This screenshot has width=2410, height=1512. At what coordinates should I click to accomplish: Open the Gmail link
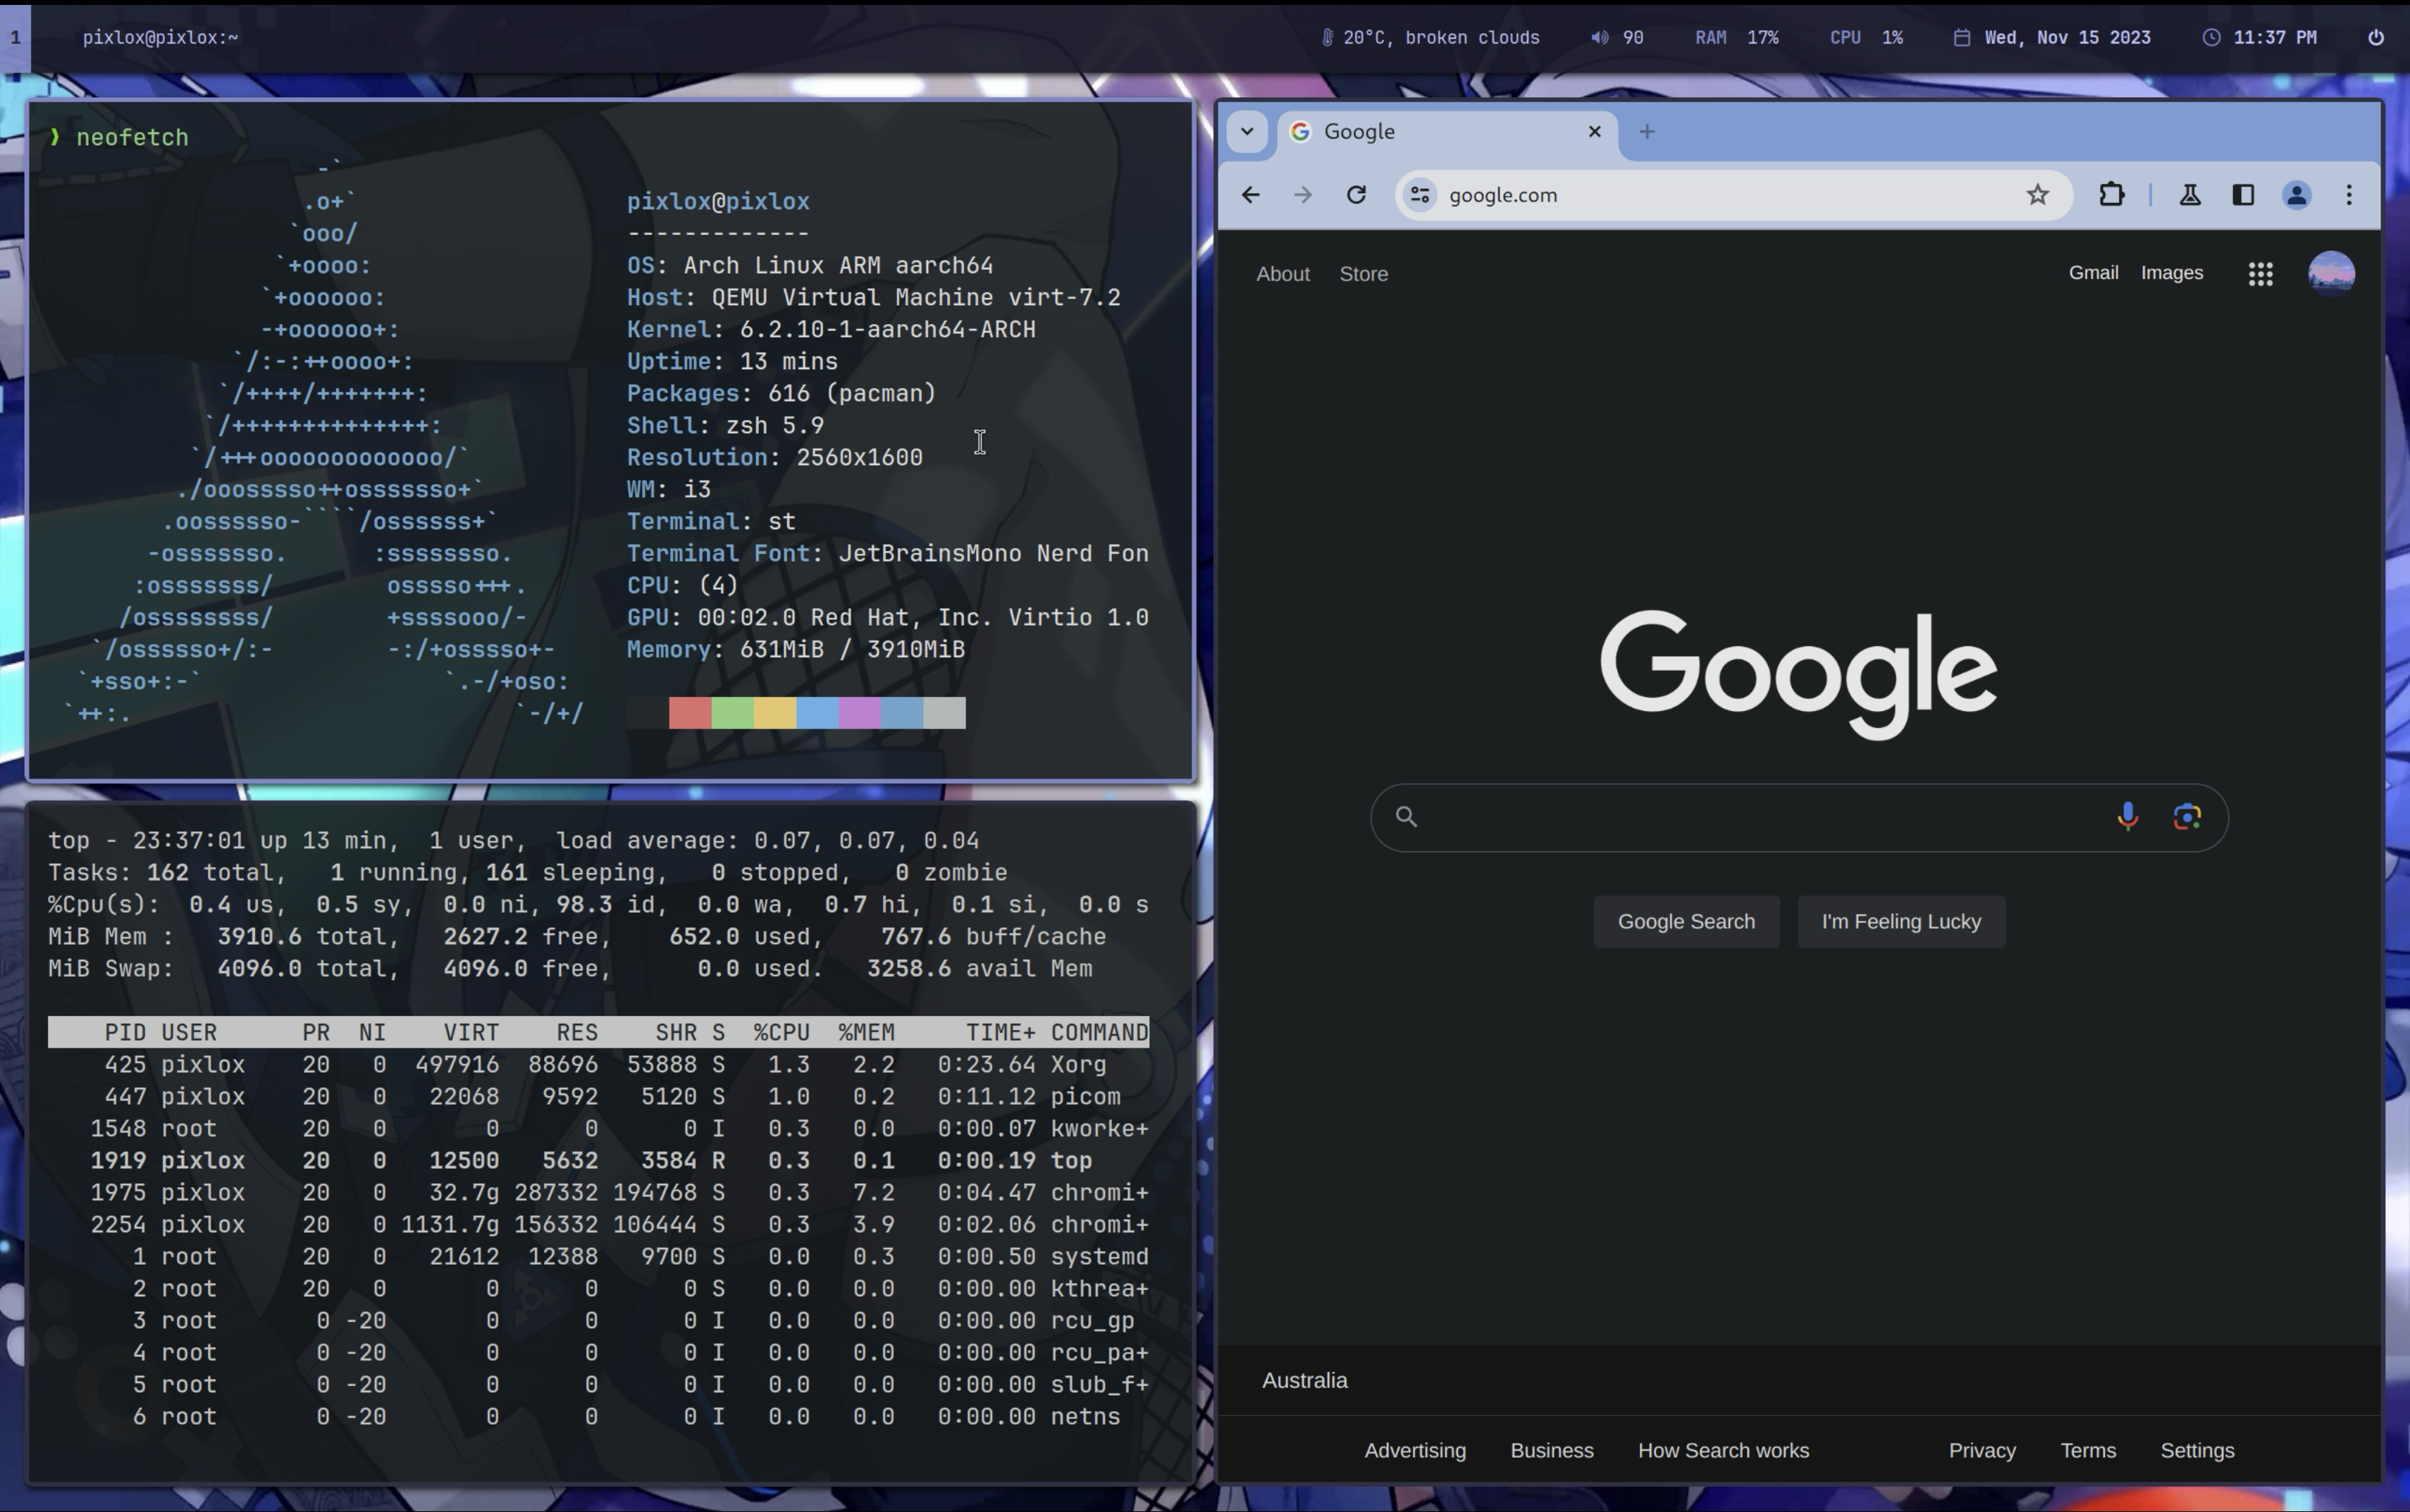click(2093, 273)
